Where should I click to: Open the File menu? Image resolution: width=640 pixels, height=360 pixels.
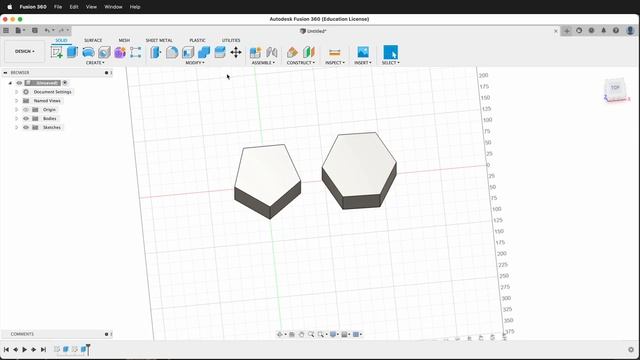(x=58, y=7)
